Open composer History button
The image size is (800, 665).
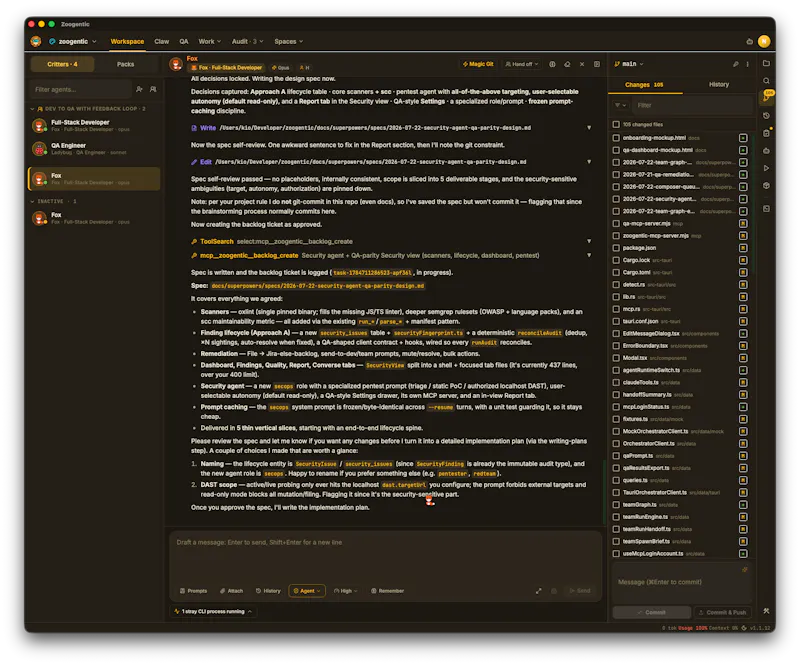268,591
